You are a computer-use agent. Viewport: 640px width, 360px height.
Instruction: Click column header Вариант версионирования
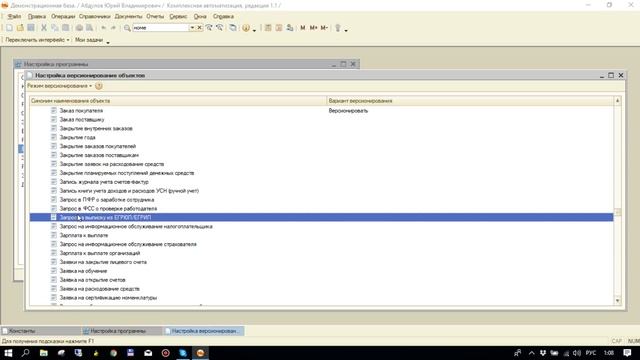click(x=470, y=101)
